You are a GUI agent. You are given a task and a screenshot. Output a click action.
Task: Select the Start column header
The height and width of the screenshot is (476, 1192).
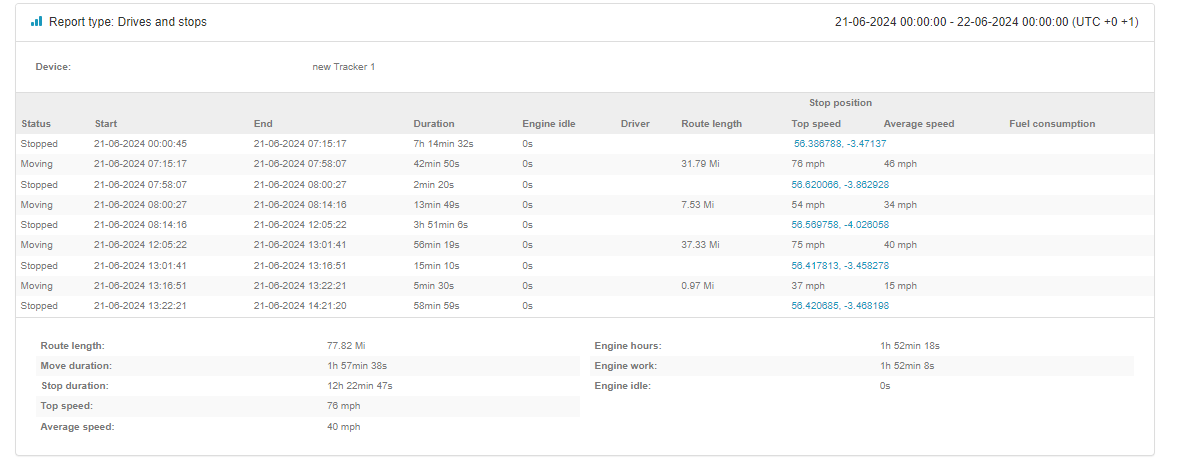[x=106, y=124]
